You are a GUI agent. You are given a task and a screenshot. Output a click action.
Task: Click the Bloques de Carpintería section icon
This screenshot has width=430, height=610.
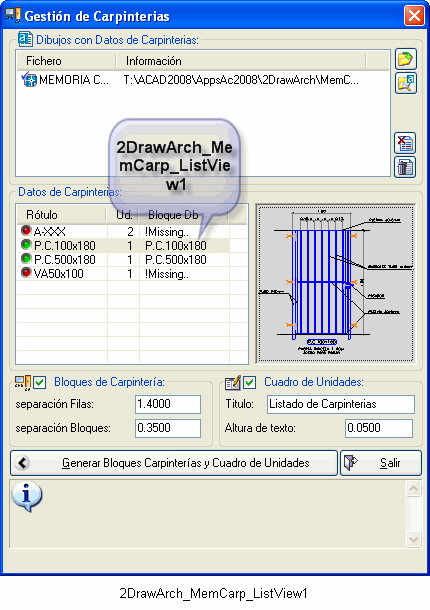pyautogui.click(x=23, y=382)
